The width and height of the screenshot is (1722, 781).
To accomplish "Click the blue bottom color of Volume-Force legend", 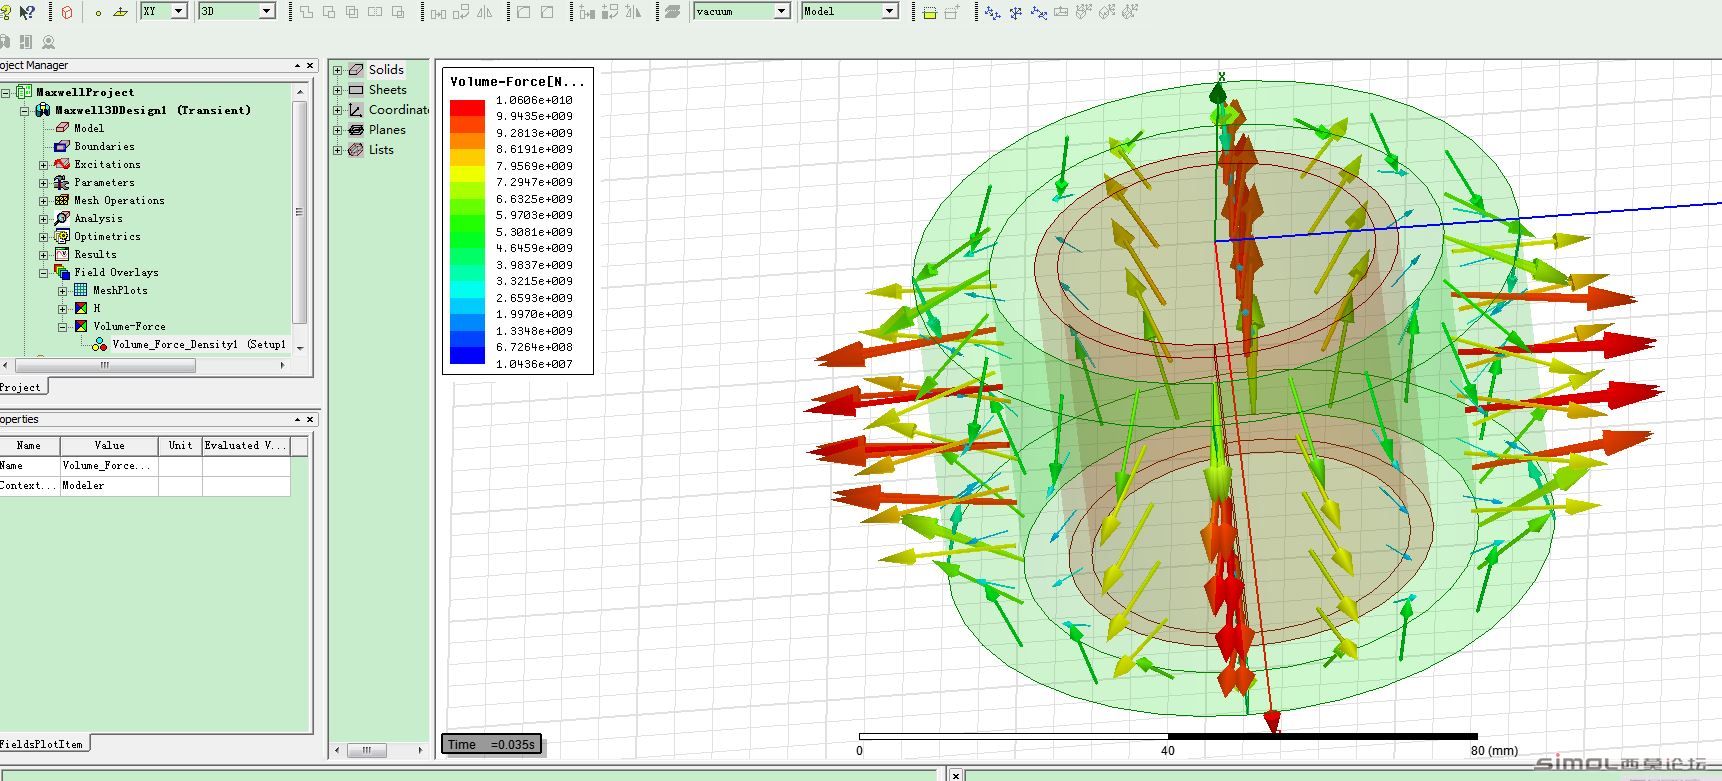I will (467, 355).
